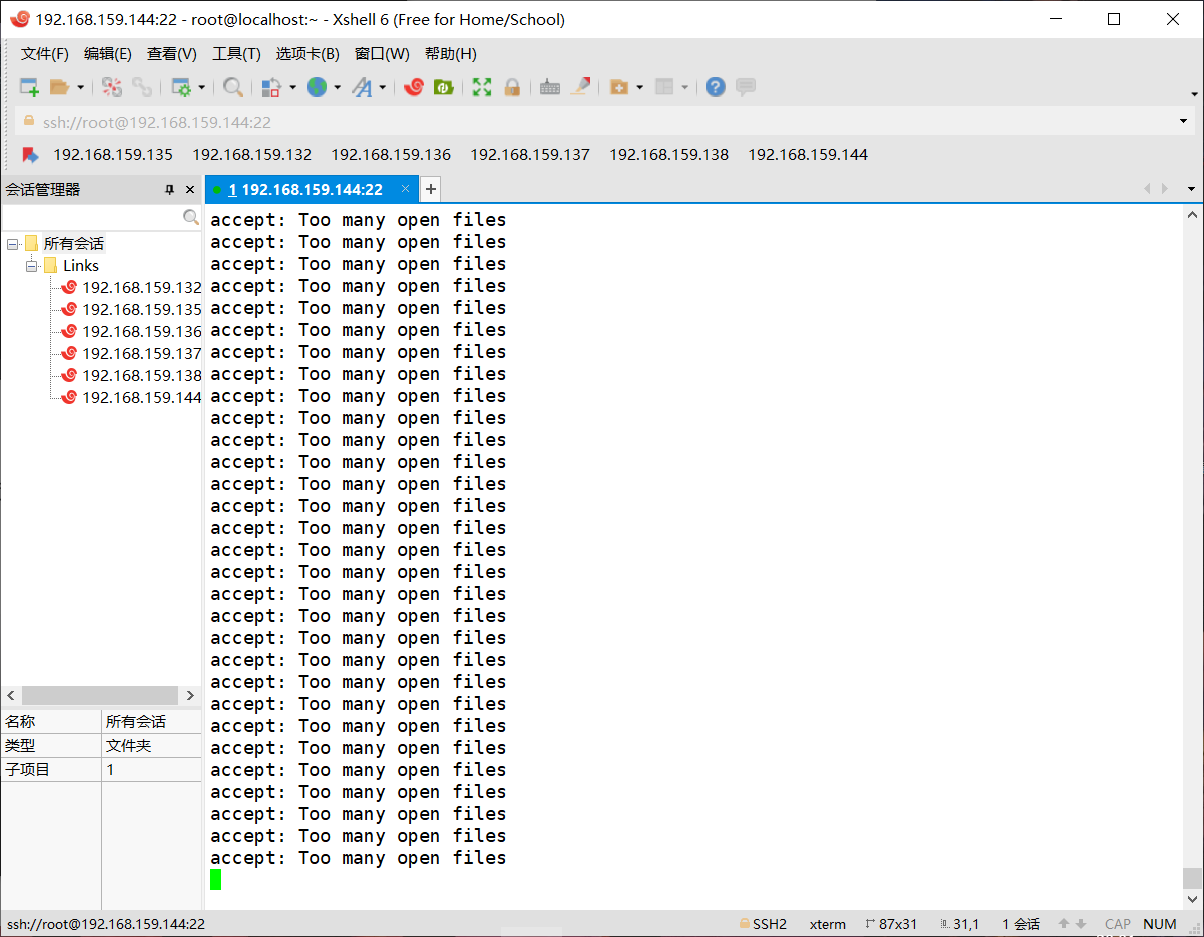Open the 窗口(W) menu

382,54
